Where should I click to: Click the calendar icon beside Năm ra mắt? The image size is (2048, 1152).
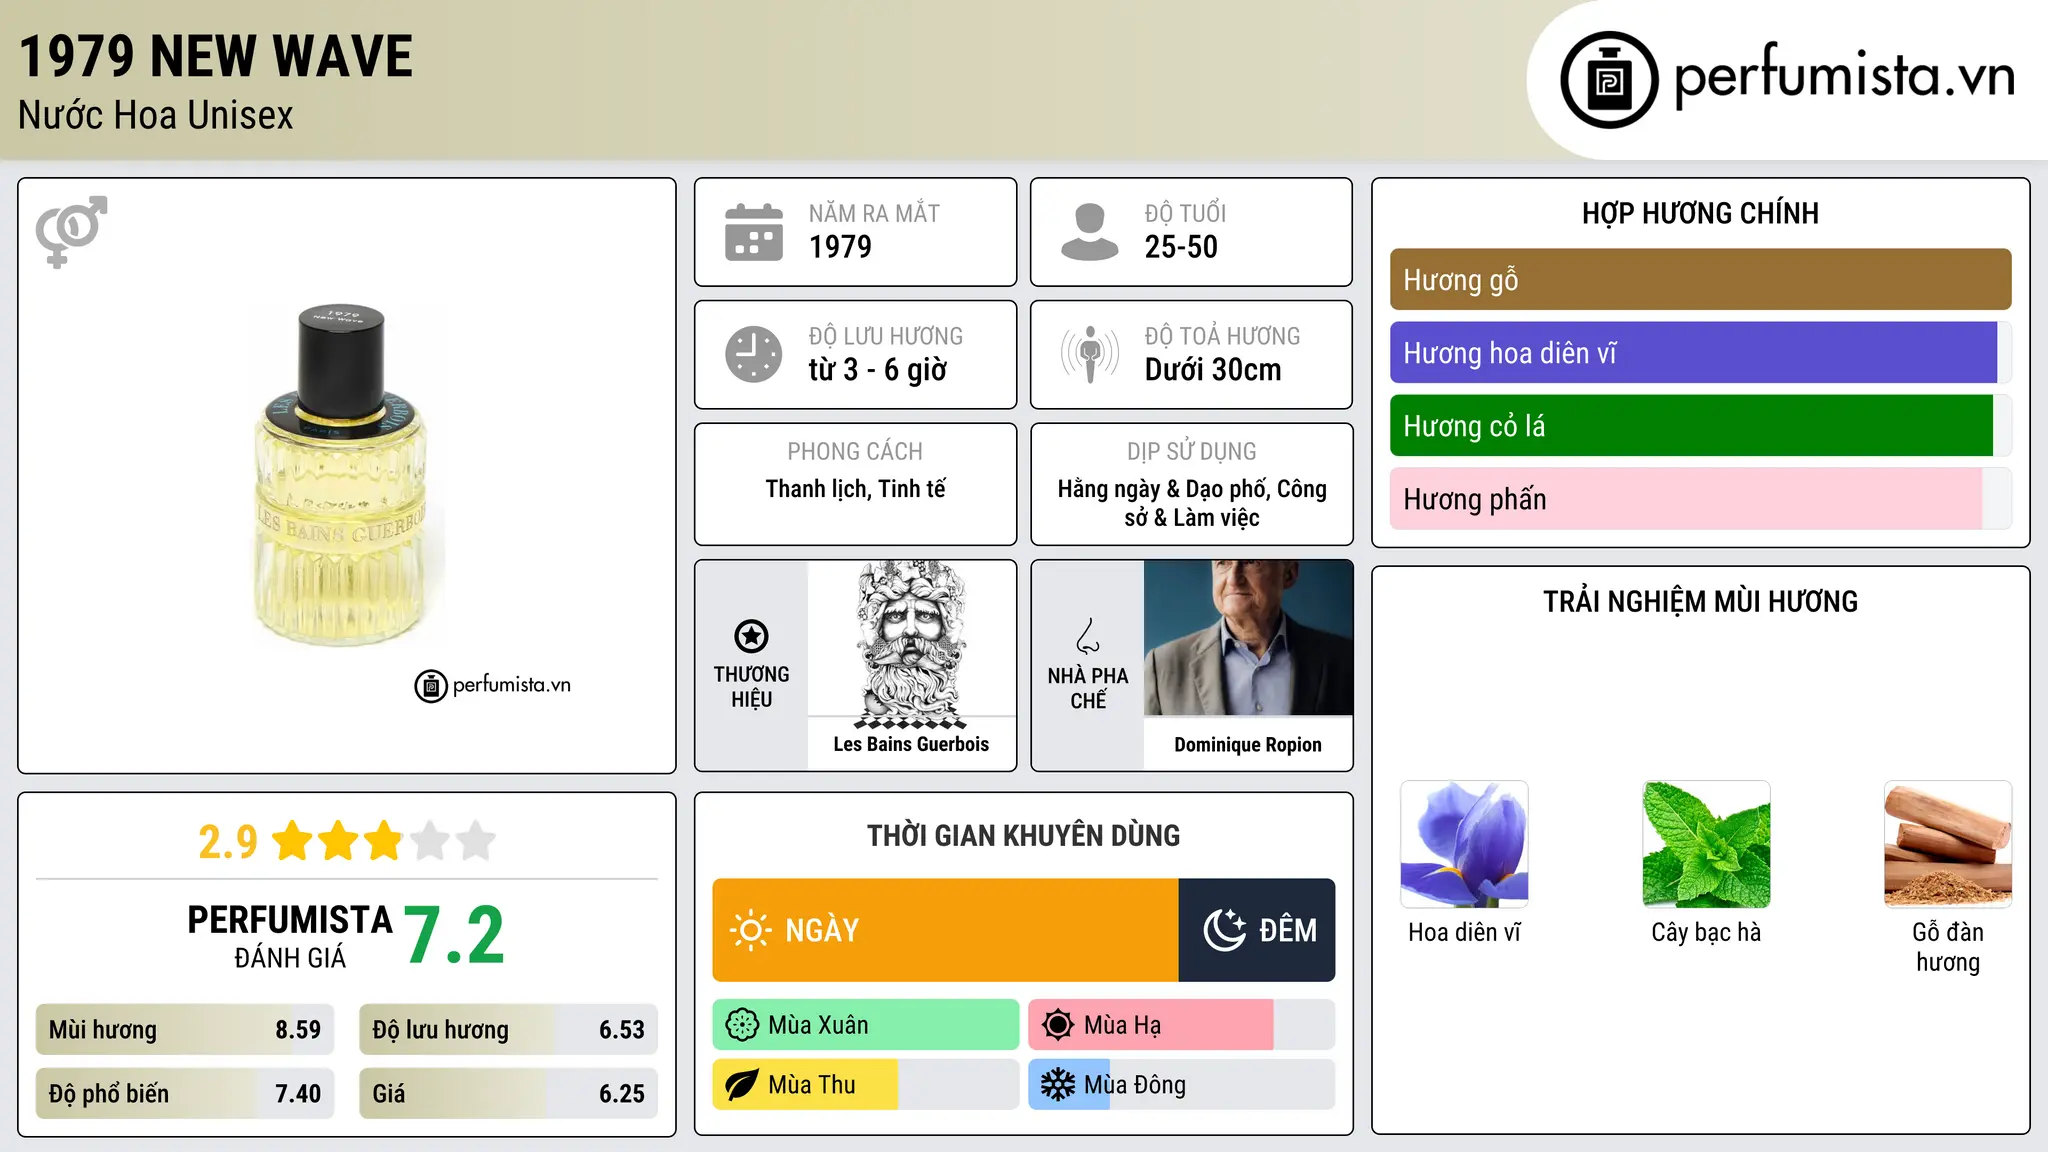[x=754, y=232]
